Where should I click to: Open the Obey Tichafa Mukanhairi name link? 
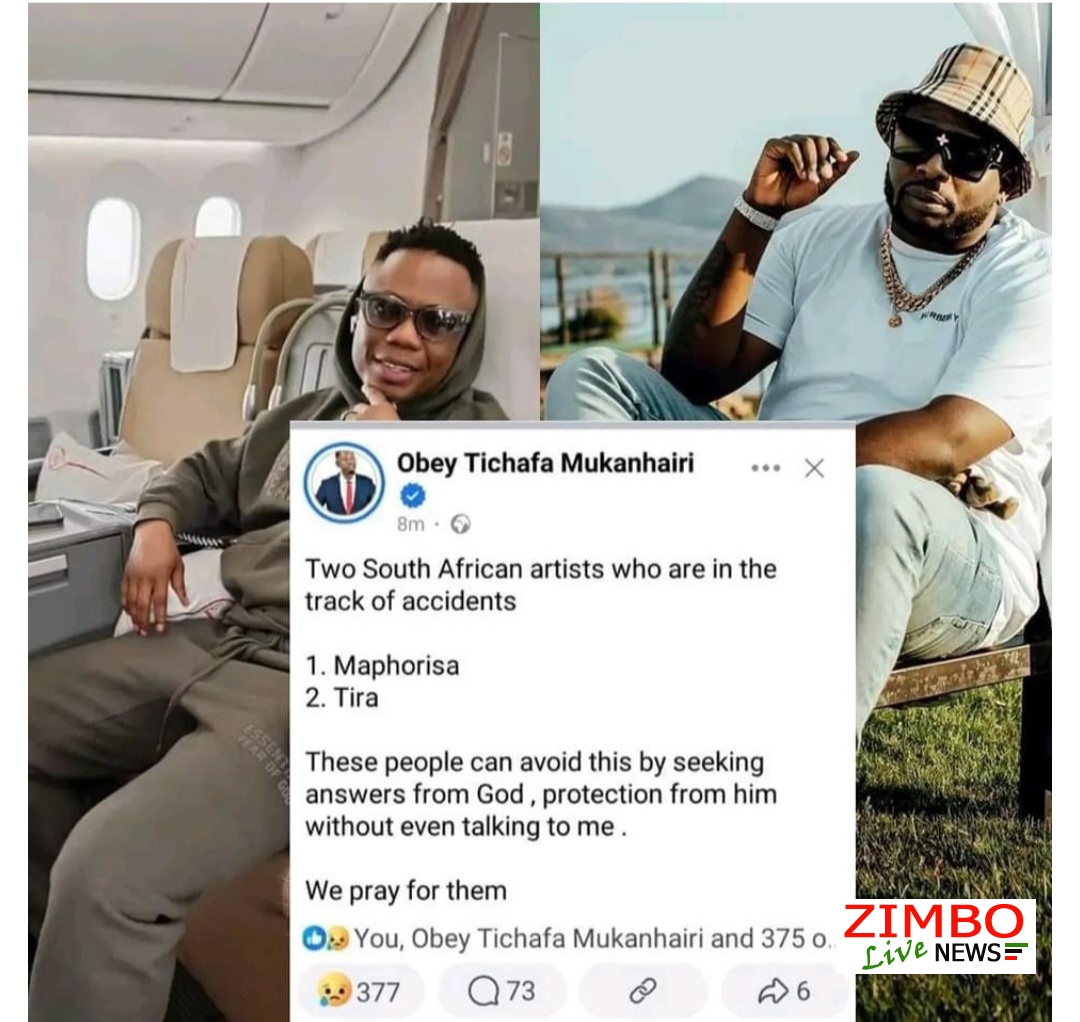click(x=545, y=463)
